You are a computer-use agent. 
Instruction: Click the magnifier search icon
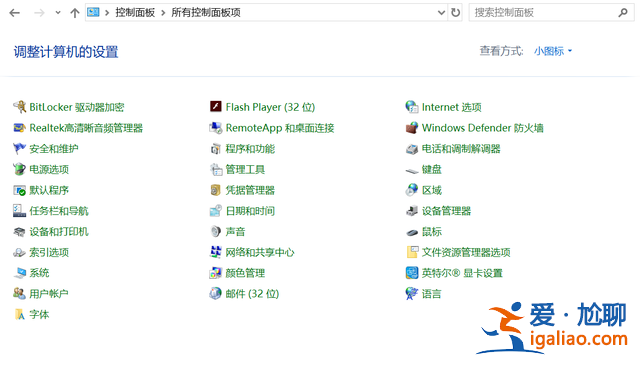pos(623,13)
